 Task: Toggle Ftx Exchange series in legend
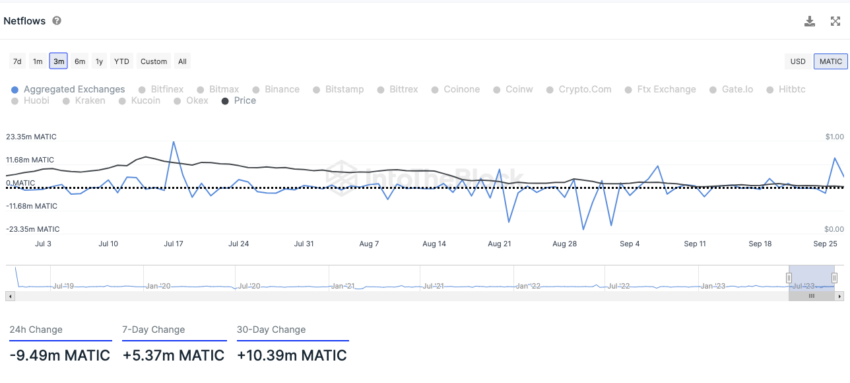pyautogui.click(x=660, y=89)
